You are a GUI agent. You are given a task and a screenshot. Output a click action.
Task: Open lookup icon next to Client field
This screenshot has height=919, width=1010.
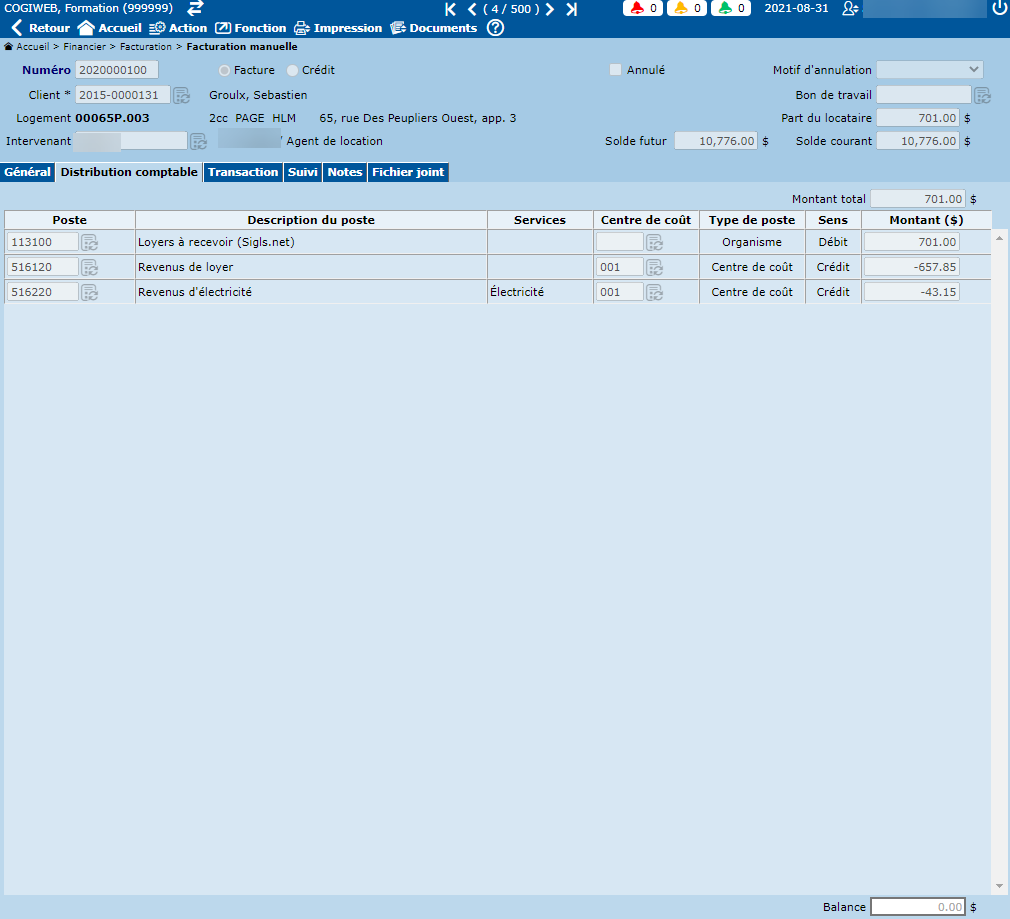tap(181, 96)
